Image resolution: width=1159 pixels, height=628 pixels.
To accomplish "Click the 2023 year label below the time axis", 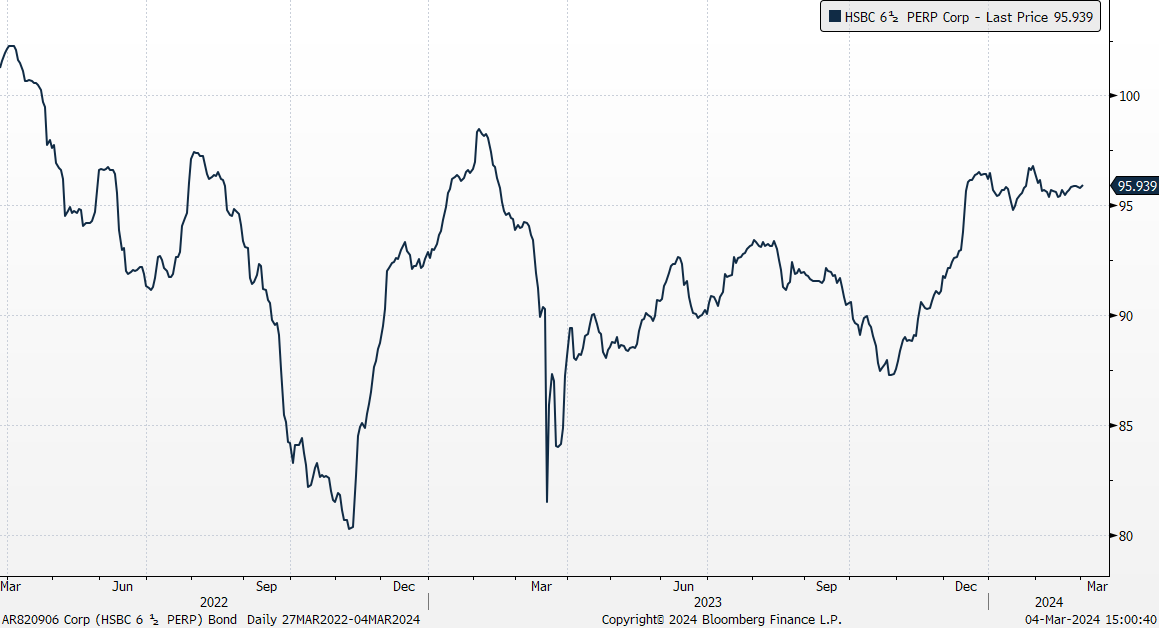I will (707, 603).
